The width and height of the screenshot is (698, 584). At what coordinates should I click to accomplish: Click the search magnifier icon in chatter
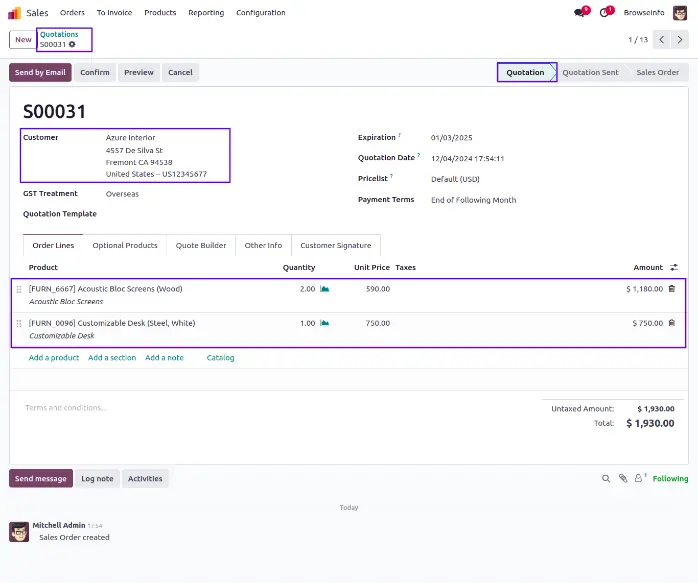[x=606, y=479]
